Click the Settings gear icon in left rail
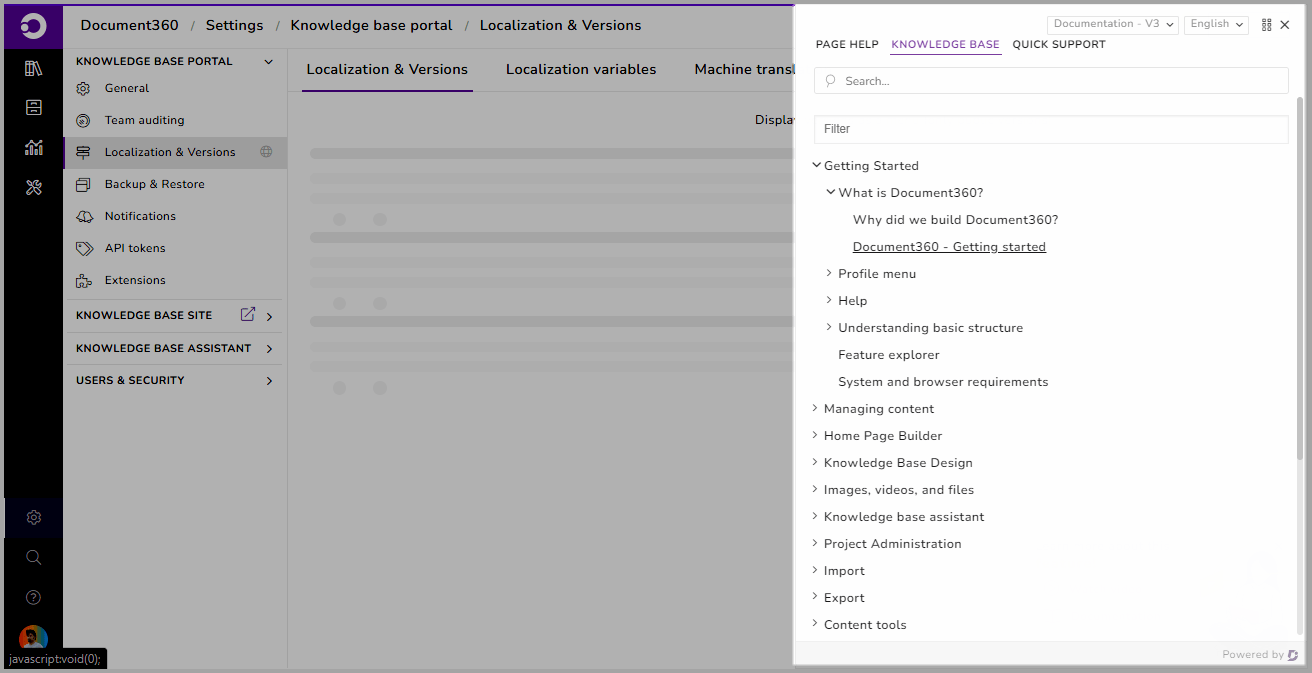Viewport: 1312px width, 673px height. pyautogui.click(x=34, y=517)
